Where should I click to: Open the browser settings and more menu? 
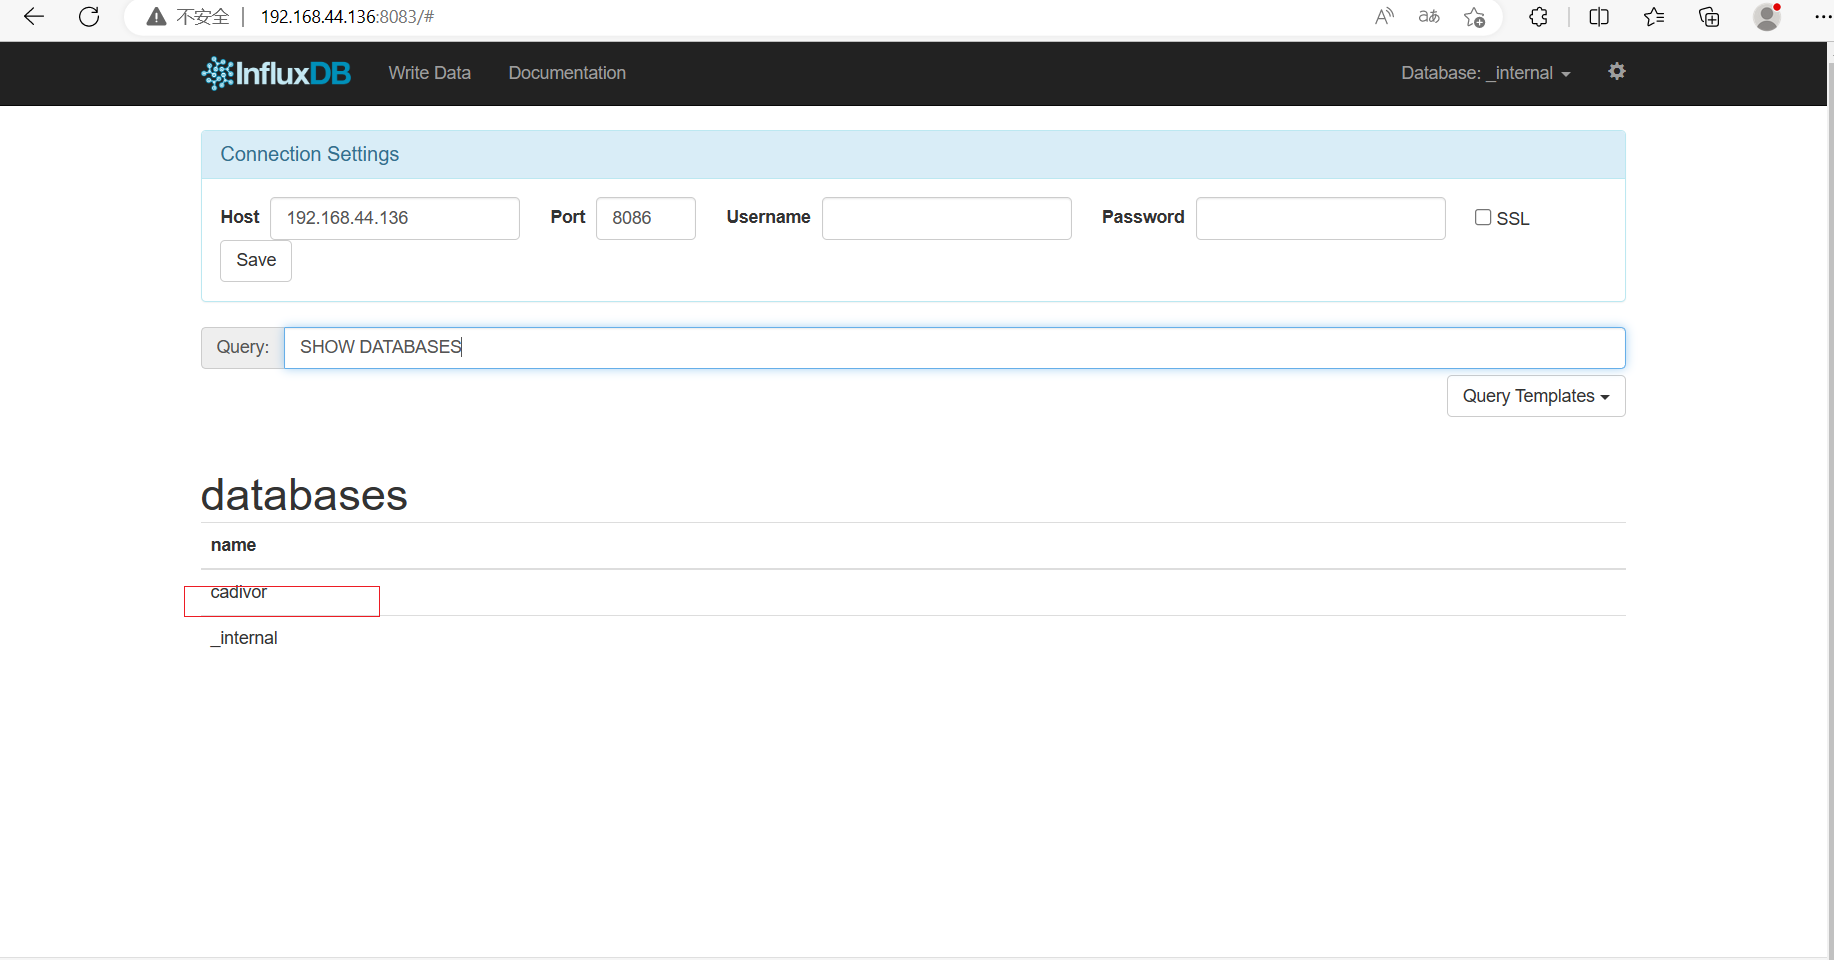[x=1822, y=17]
